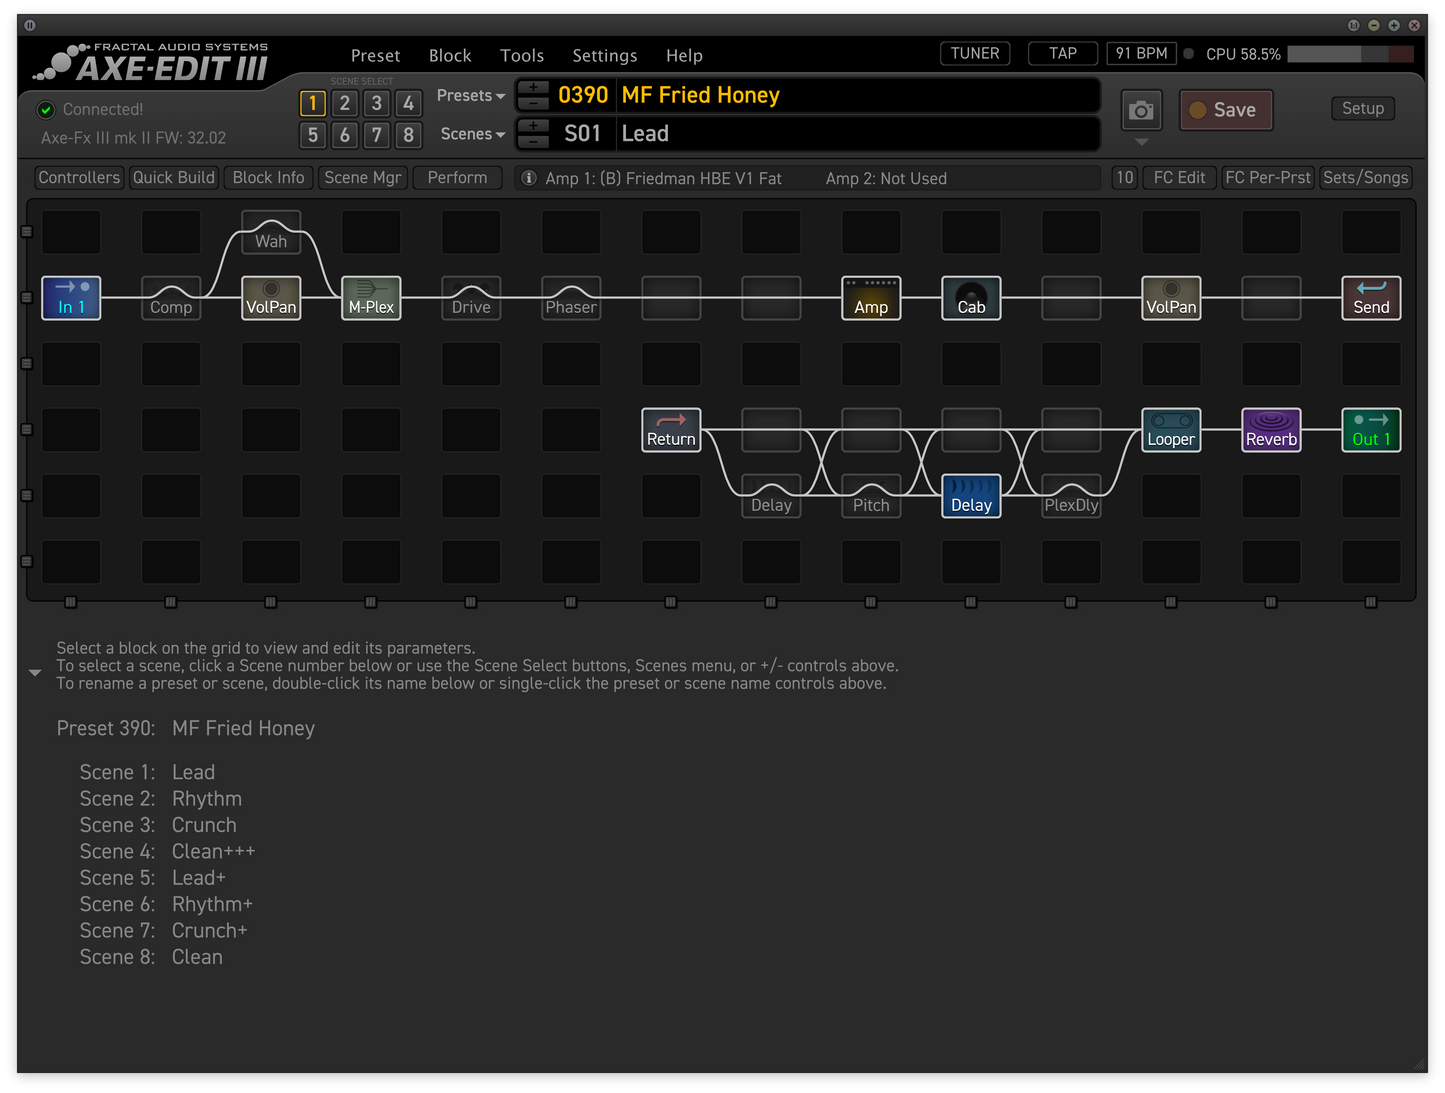
Task: Open the M-Plex block
Action: click(371, 298)
